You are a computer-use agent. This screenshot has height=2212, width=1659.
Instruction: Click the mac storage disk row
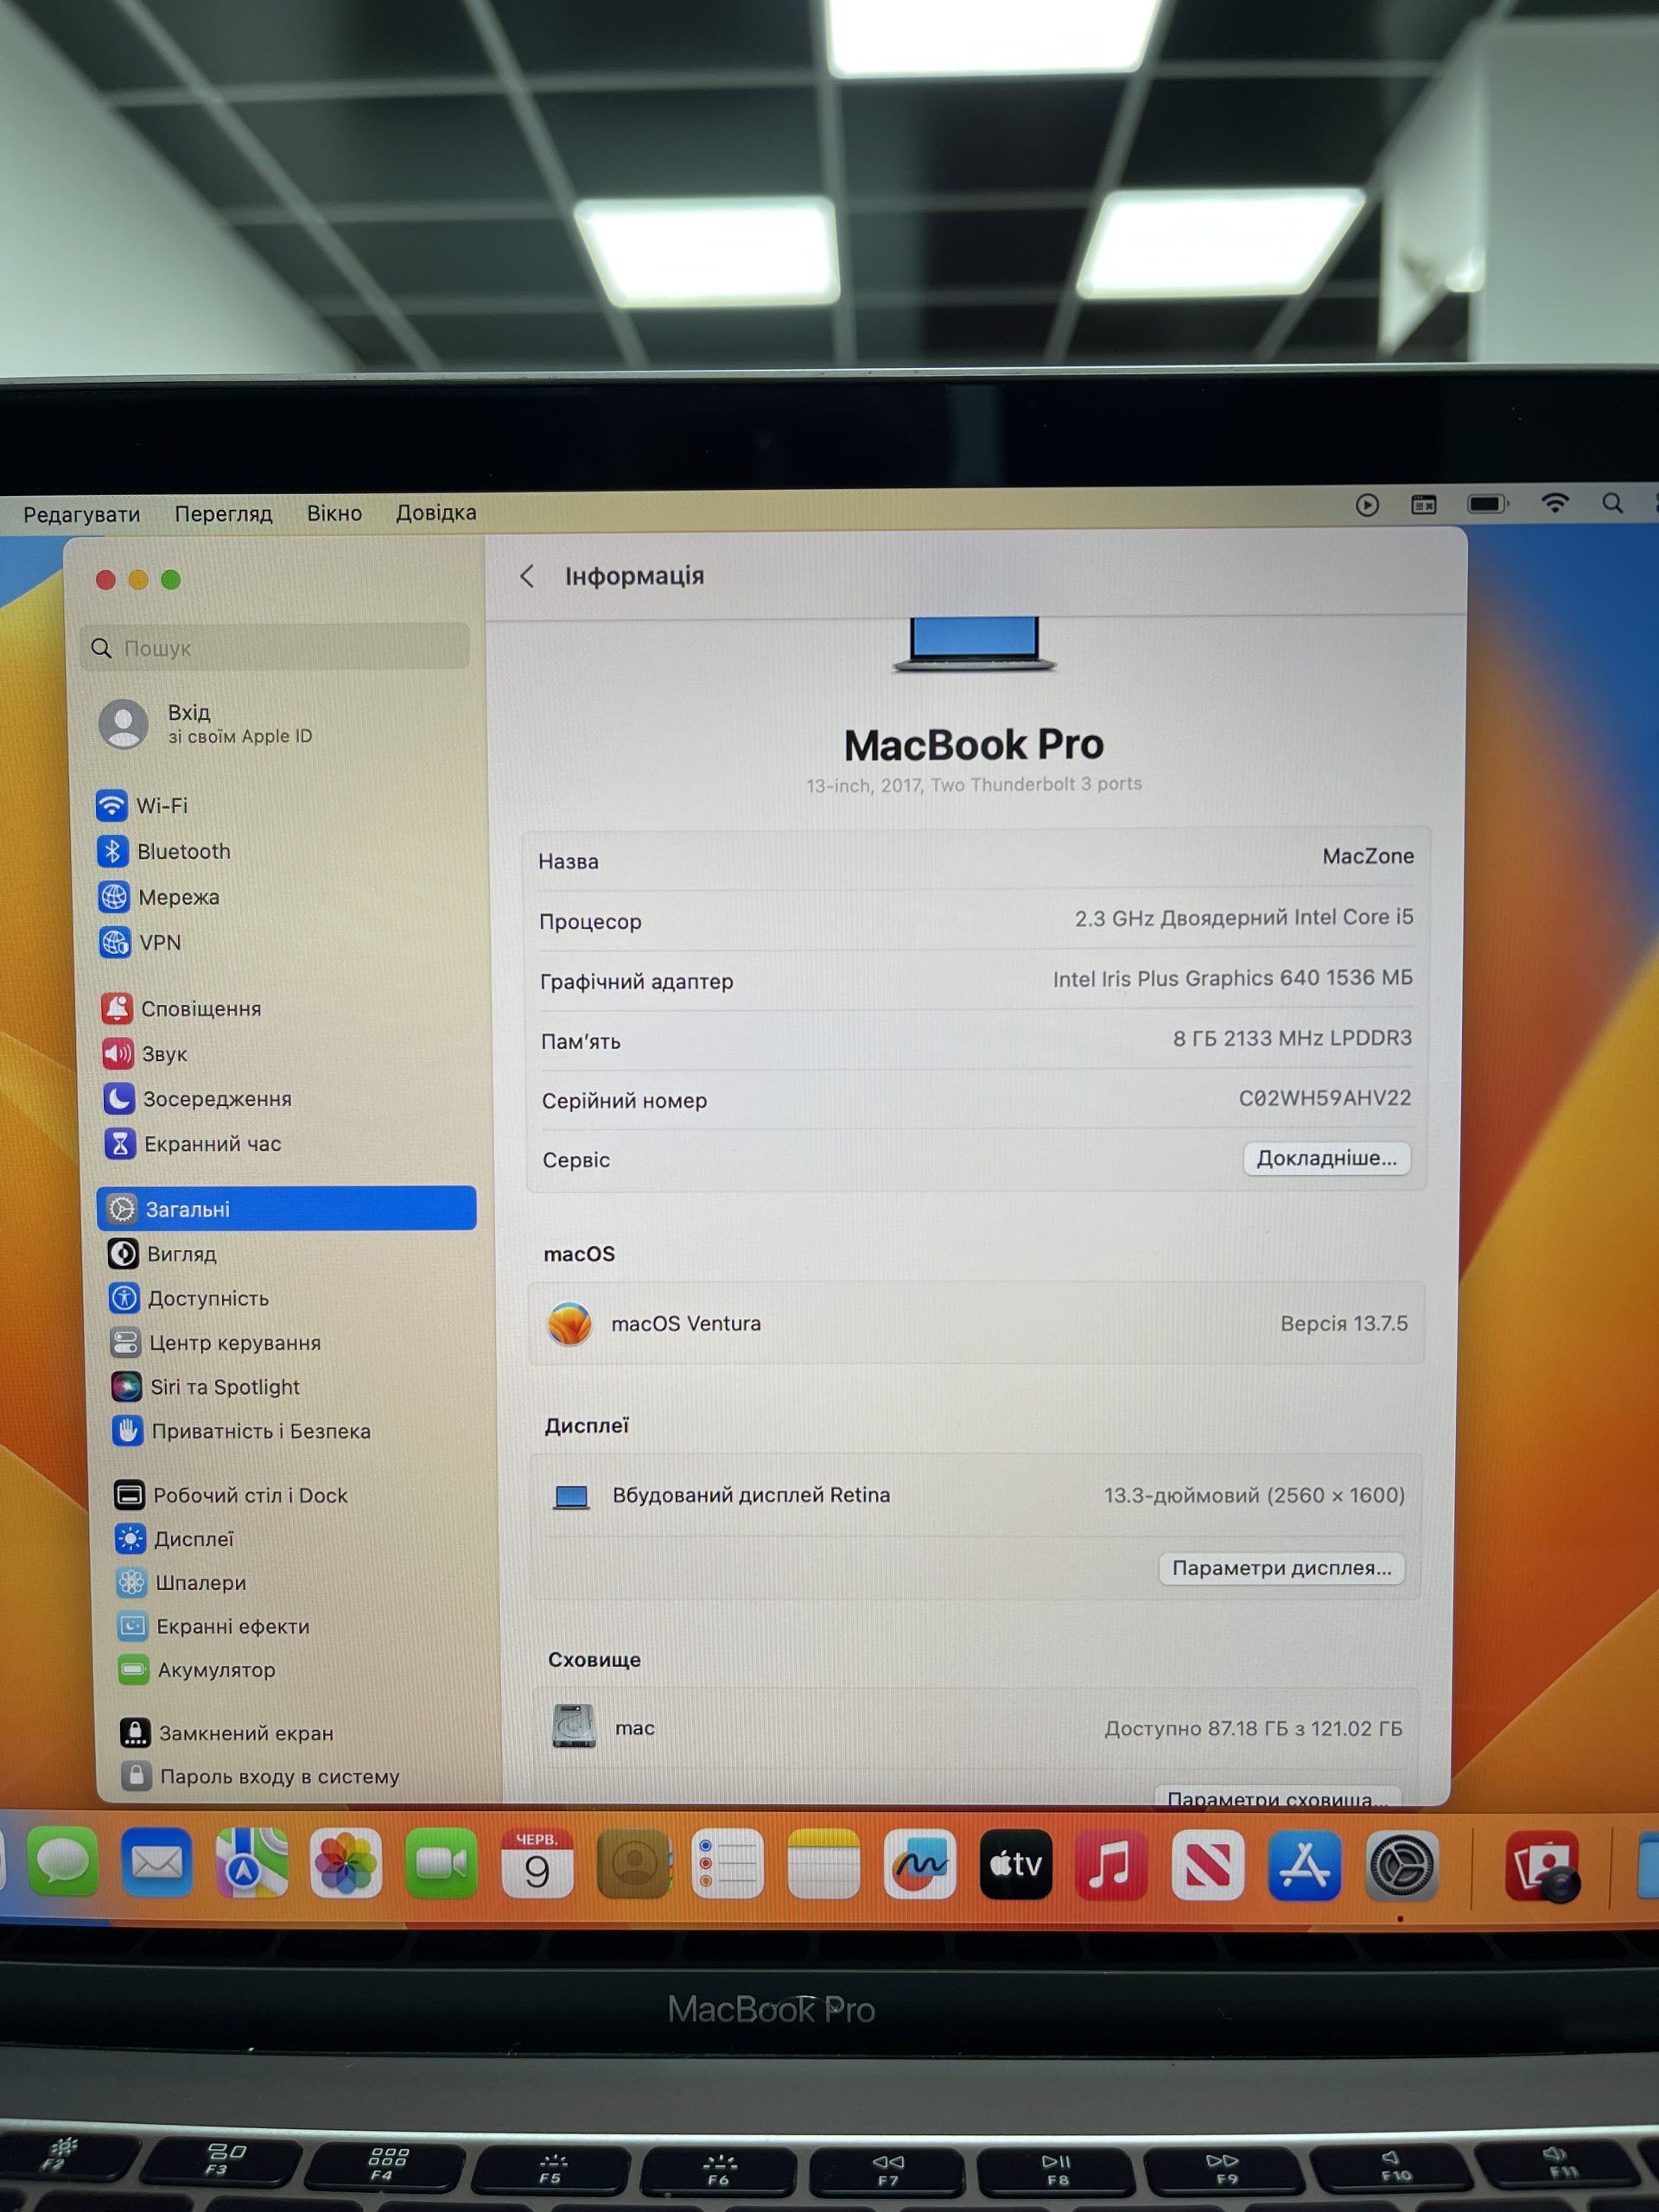click(975, 1727)
